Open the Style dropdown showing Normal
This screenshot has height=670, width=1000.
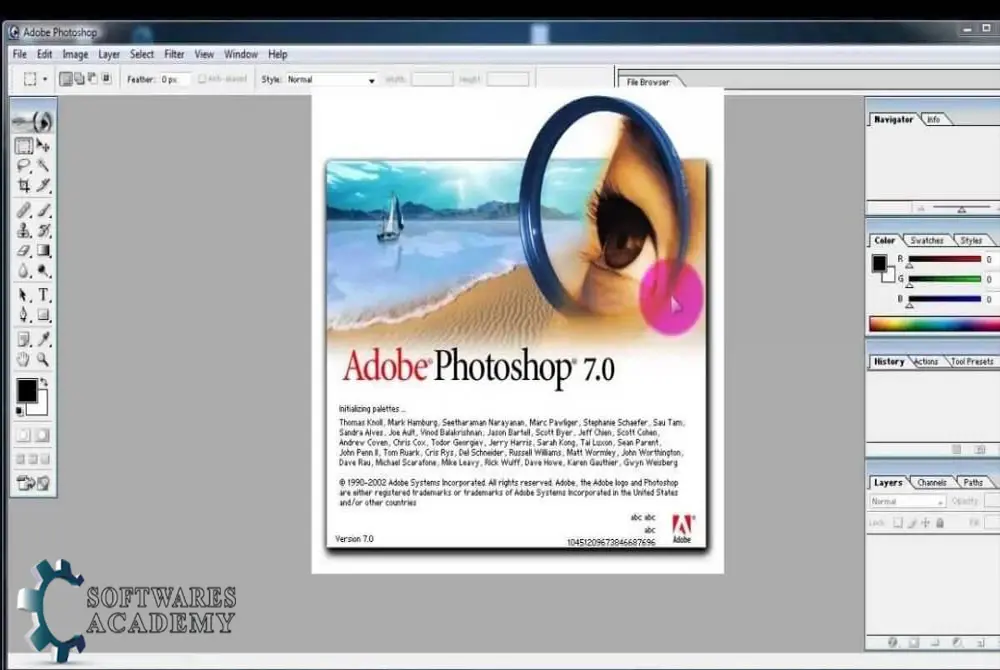tap(331, 80)
